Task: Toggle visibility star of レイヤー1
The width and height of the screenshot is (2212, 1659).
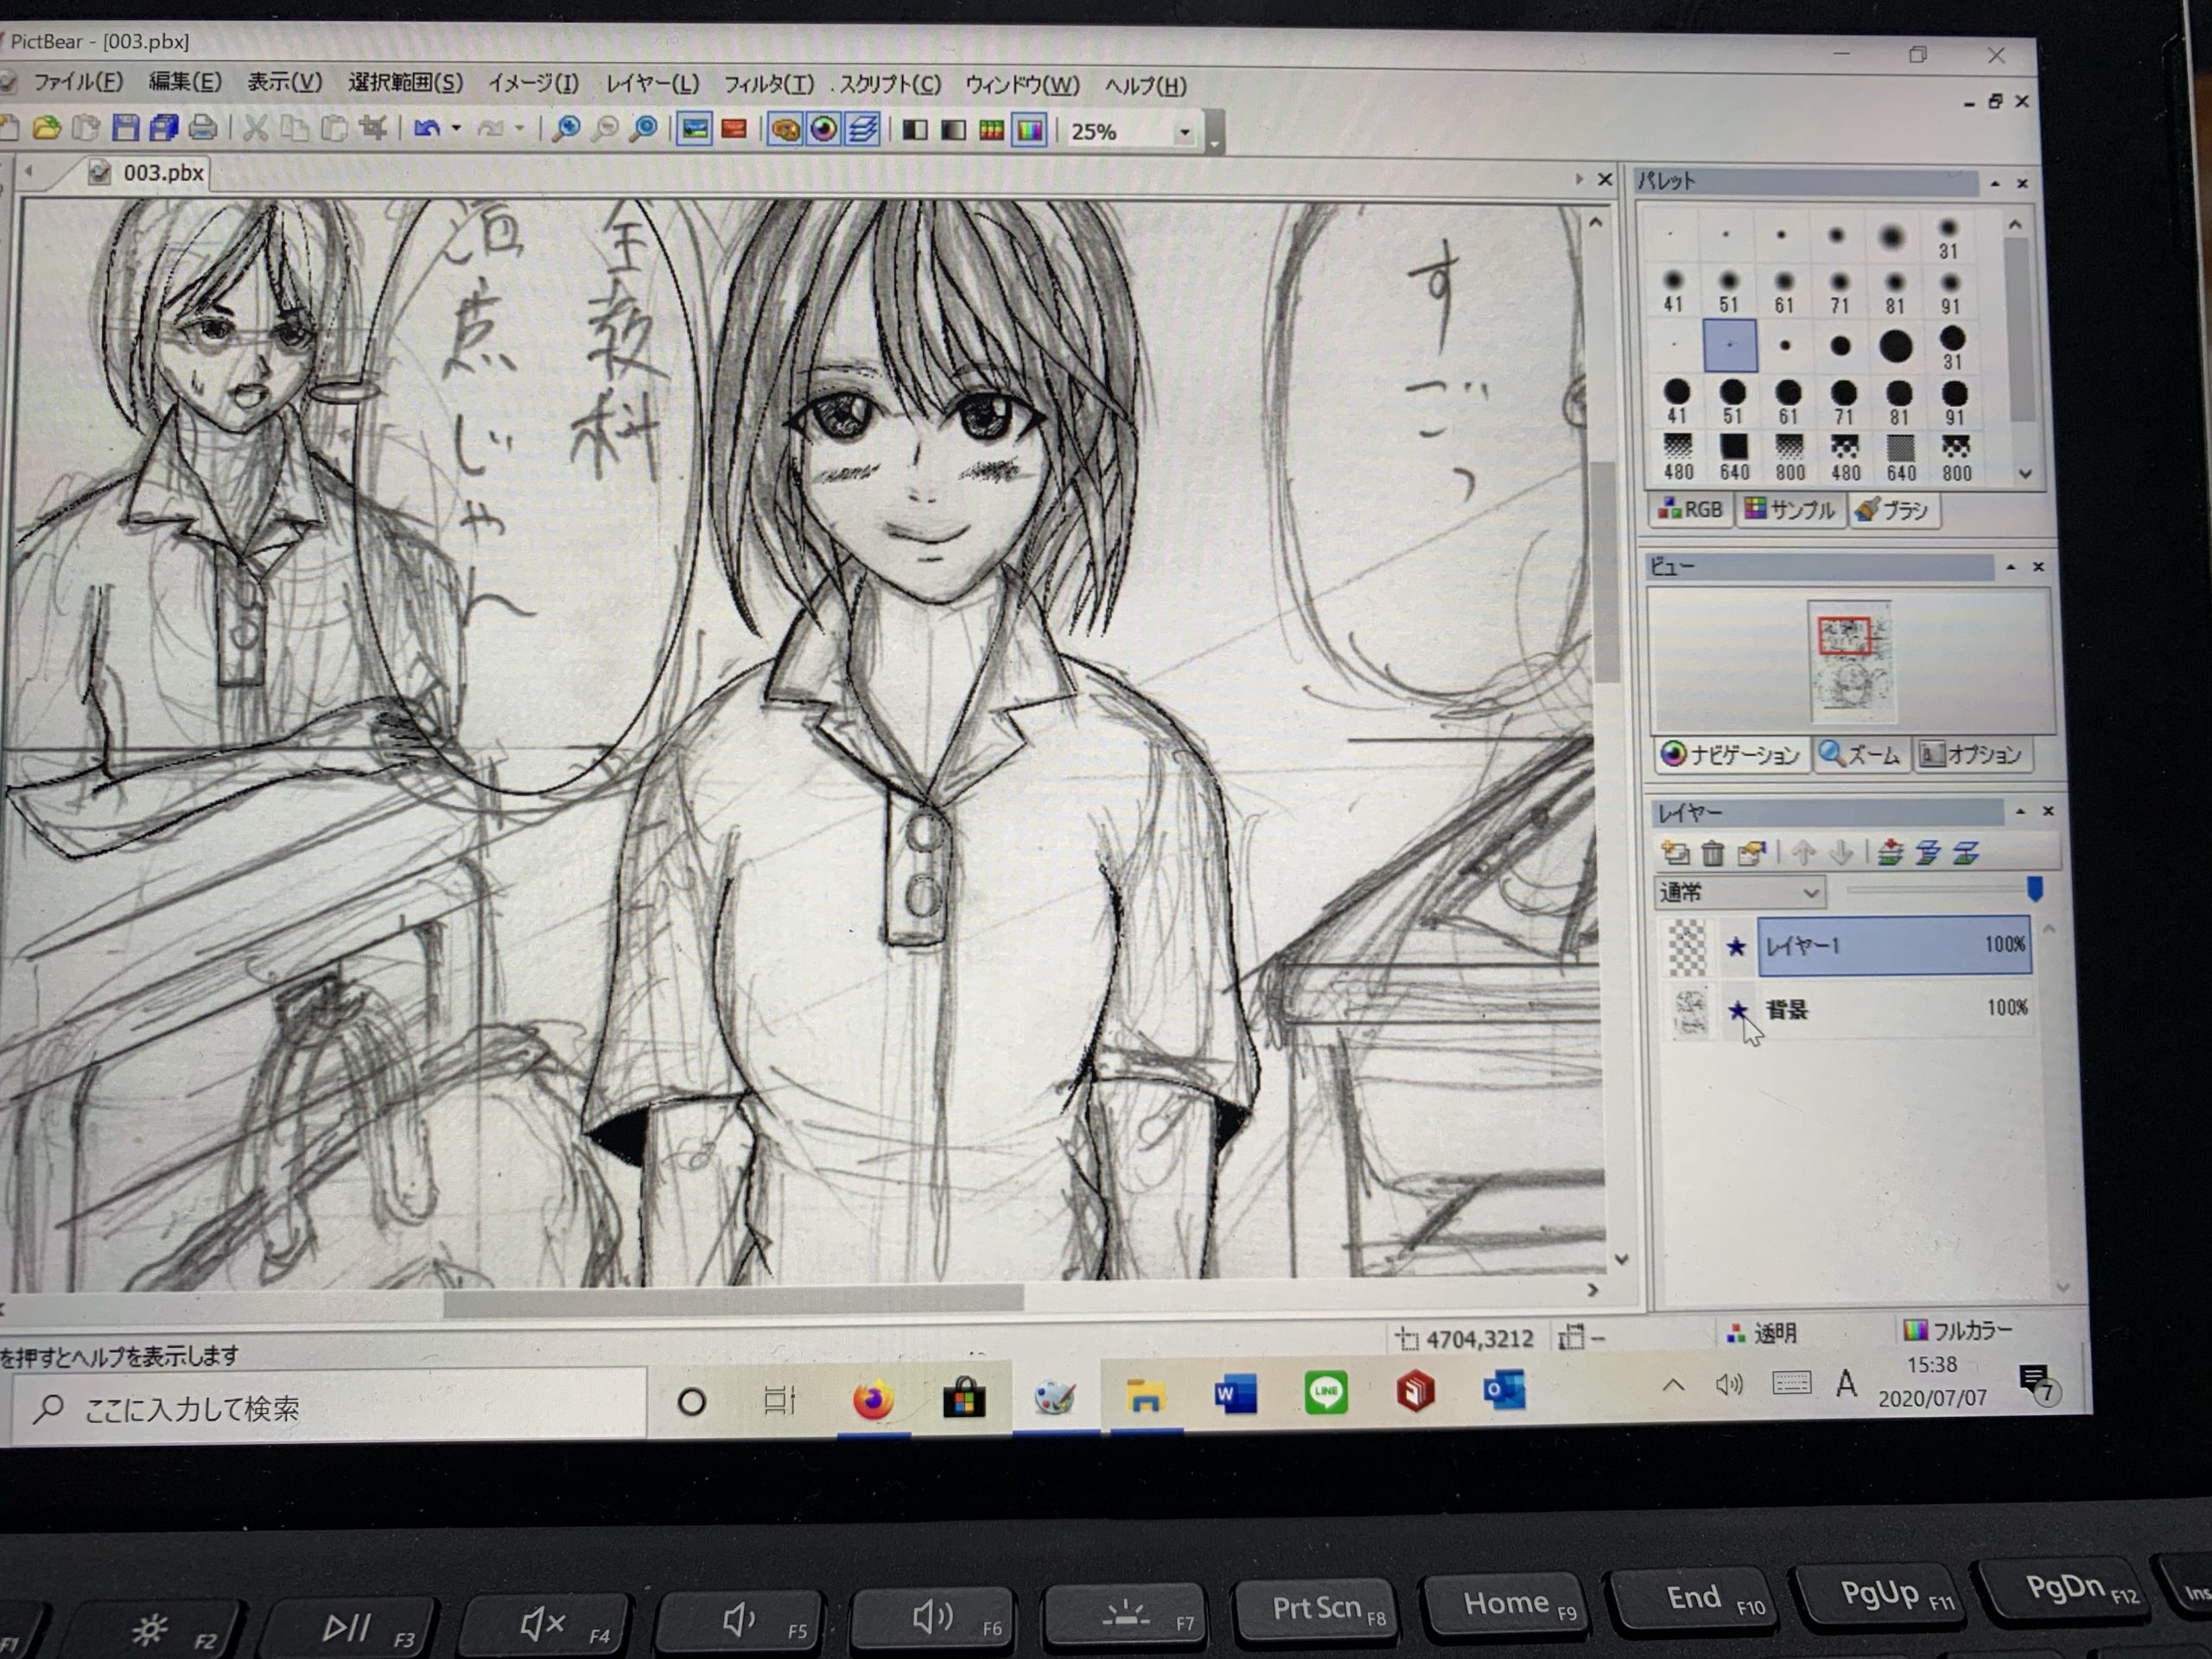Action: [1736, 946]
